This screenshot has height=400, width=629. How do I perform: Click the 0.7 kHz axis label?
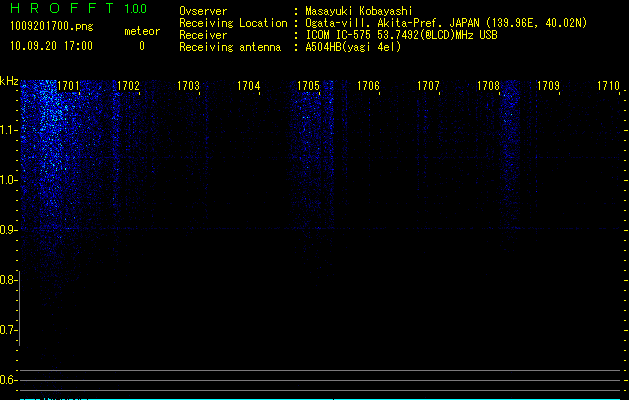[8, 330]
